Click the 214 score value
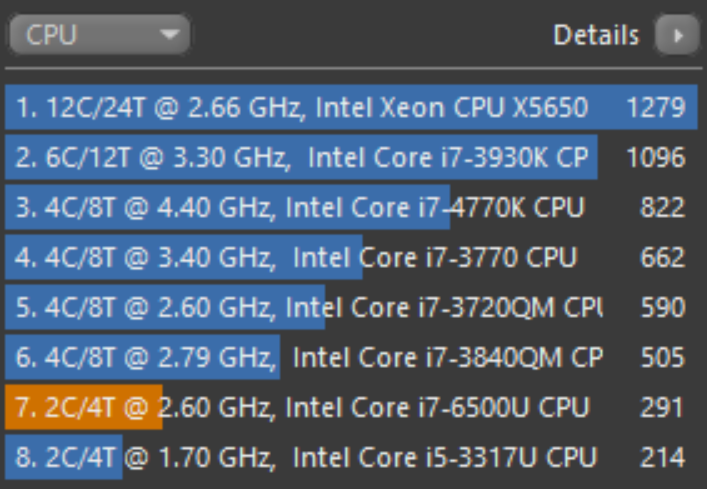The width and height of the screenshot is (707, 489). tap(663, 457)
